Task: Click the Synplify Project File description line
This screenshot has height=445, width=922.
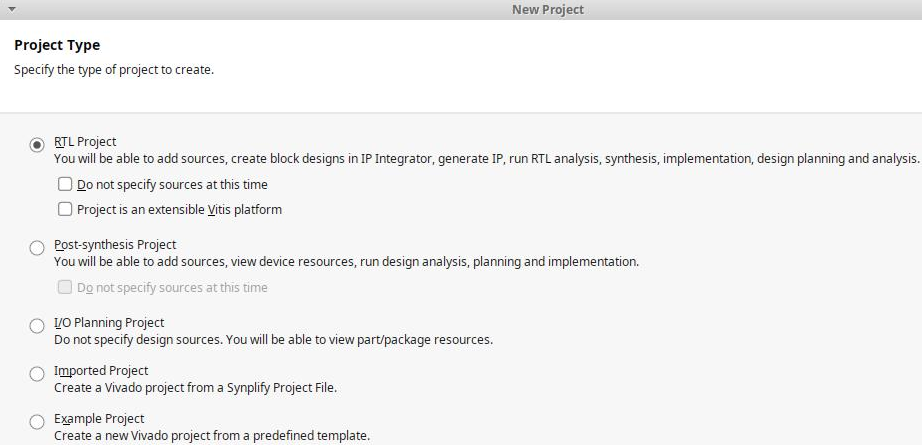Action: click(x=195, y=388)
